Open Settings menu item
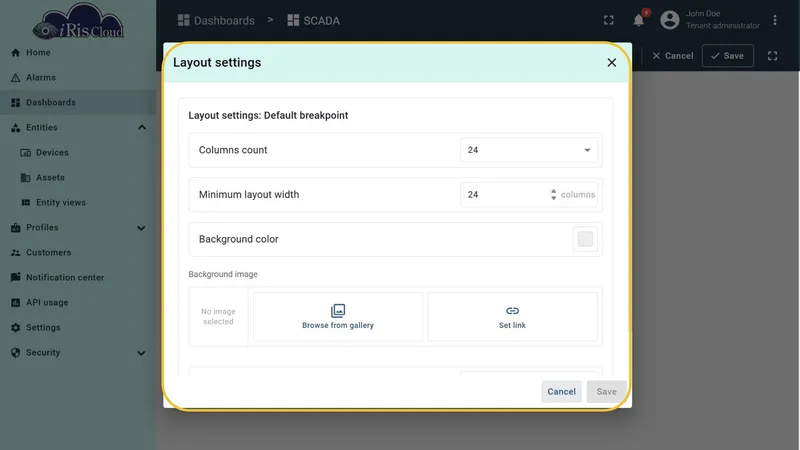This screenshot has width=800, height=450. pos(78,328)
